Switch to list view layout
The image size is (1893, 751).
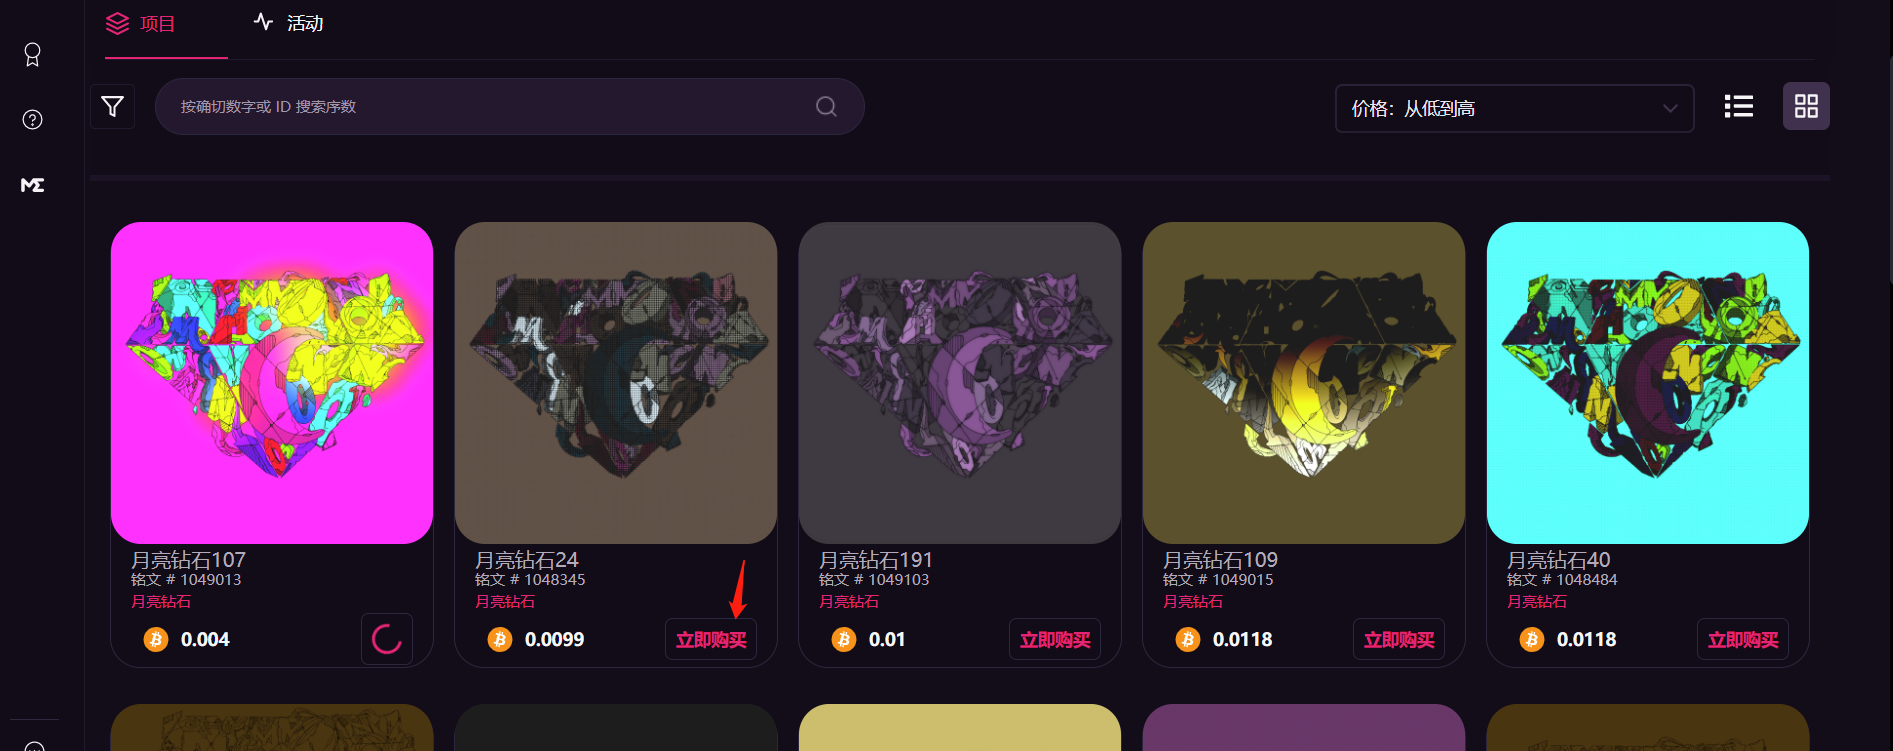pyautogui.click(x=1739, y=106)
